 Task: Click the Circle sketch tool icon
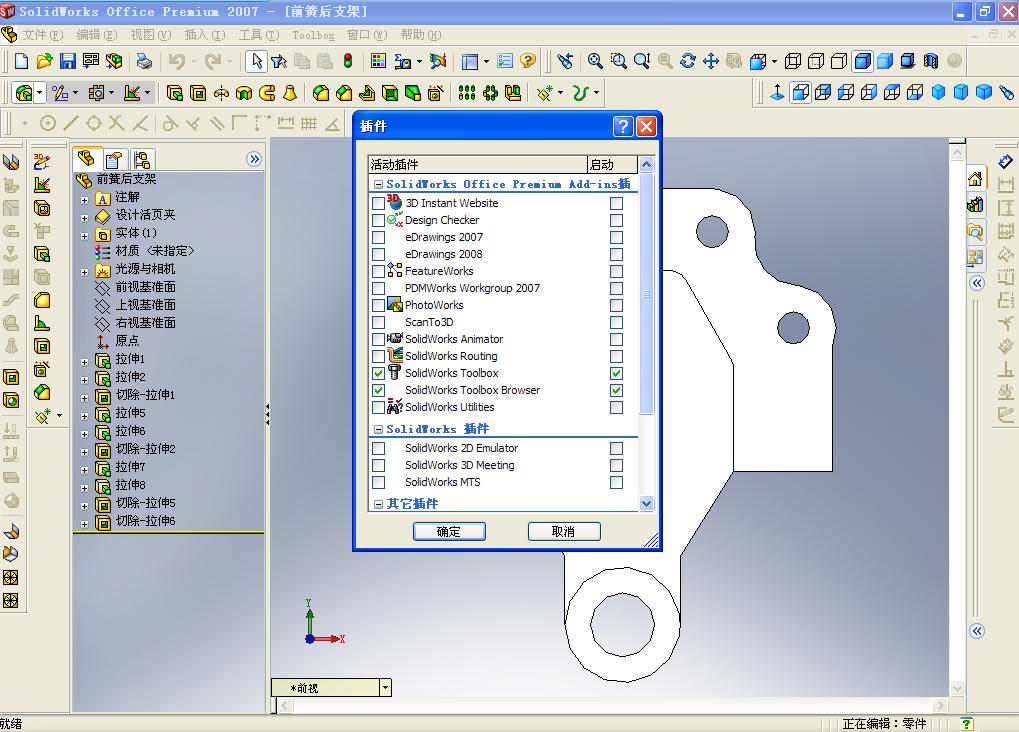[x=47, y=123]
